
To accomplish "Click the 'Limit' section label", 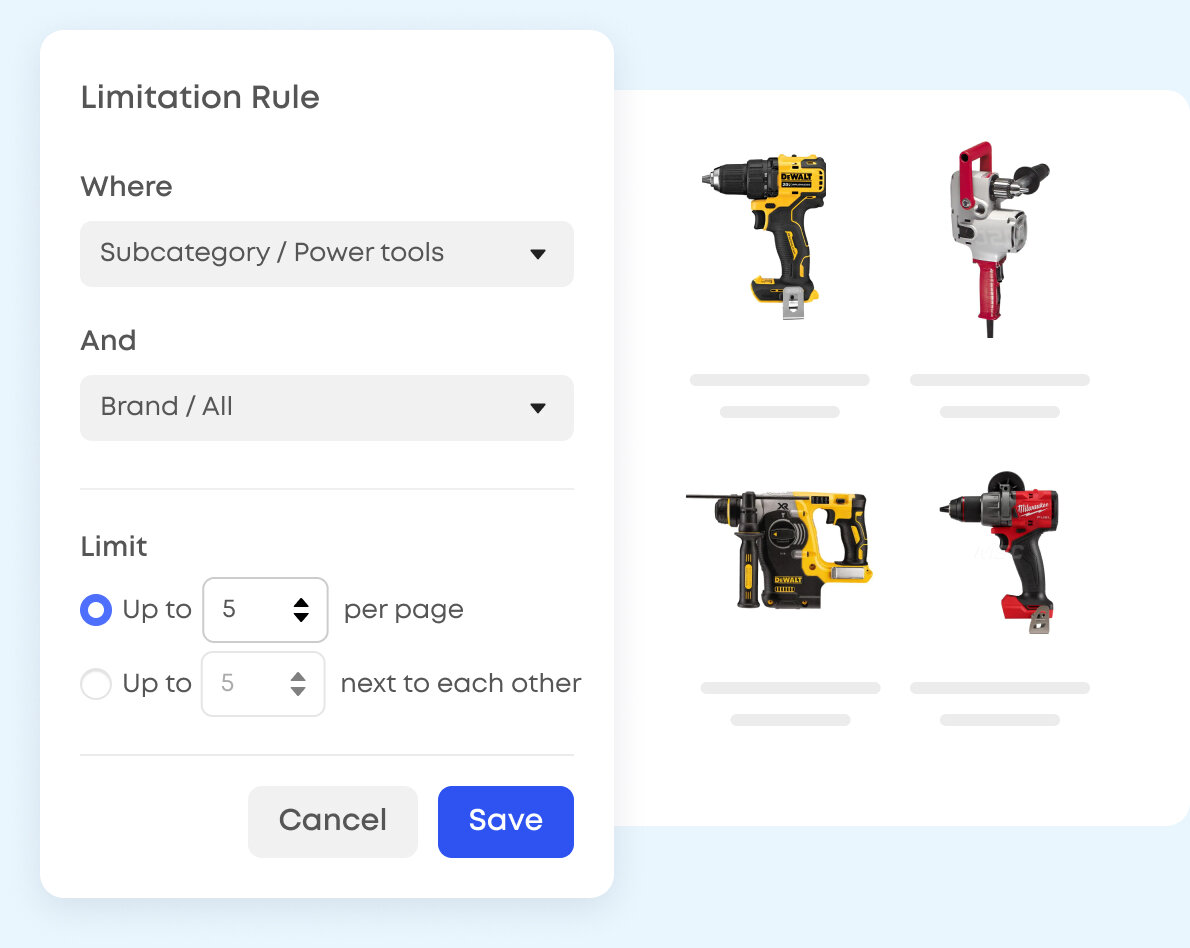I will (x=114, y=546).
